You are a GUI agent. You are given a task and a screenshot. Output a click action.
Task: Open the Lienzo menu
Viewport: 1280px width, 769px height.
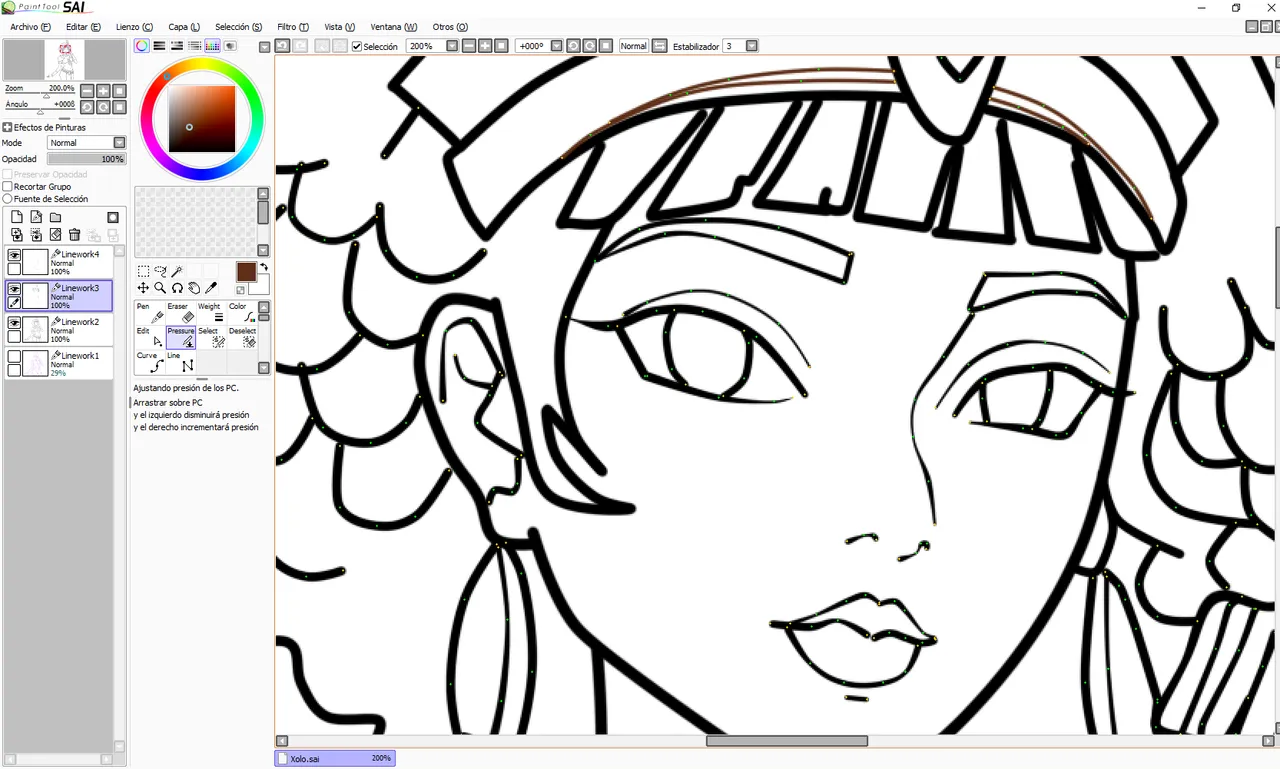click(x=134, y=27)
